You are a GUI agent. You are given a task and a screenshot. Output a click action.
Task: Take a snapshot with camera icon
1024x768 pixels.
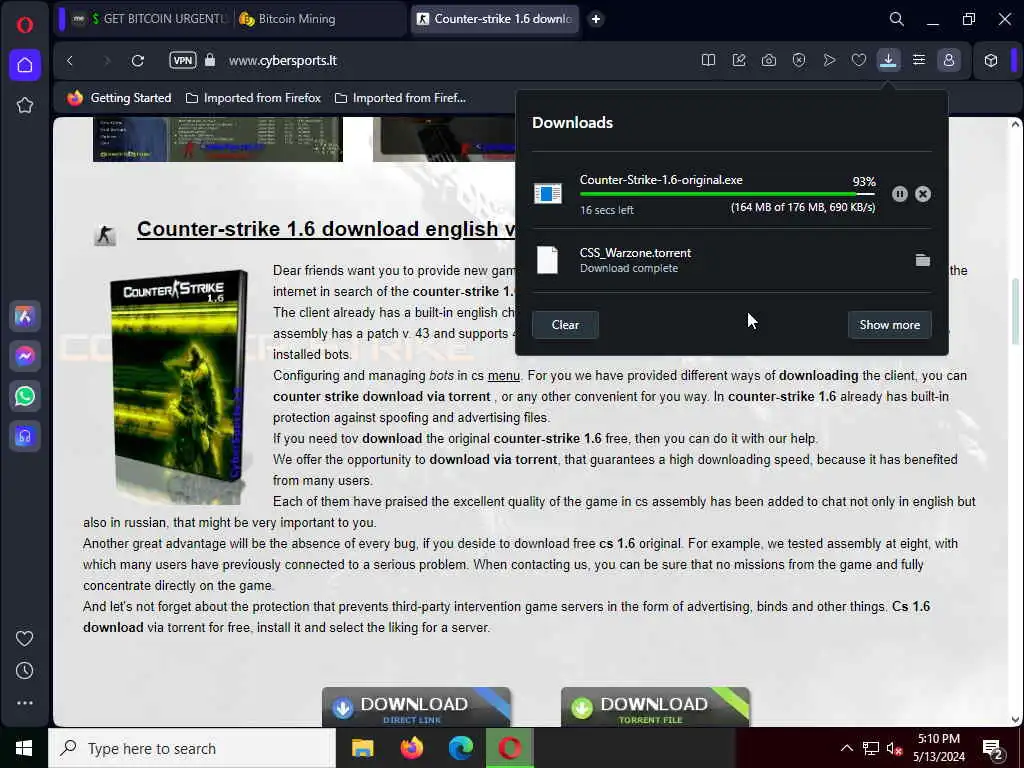click(x=769, y=61)
